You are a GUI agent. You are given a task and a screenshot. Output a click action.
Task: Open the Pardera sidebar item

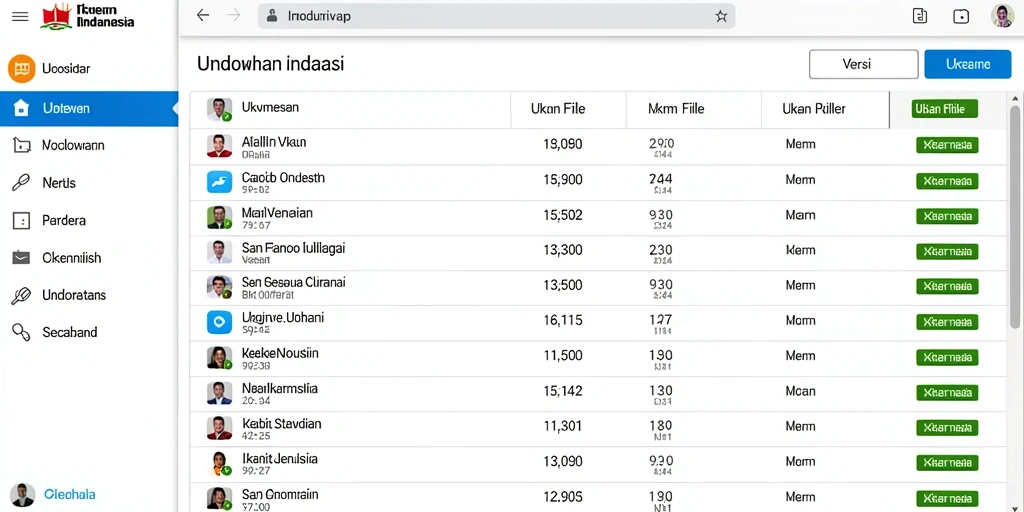89,221
